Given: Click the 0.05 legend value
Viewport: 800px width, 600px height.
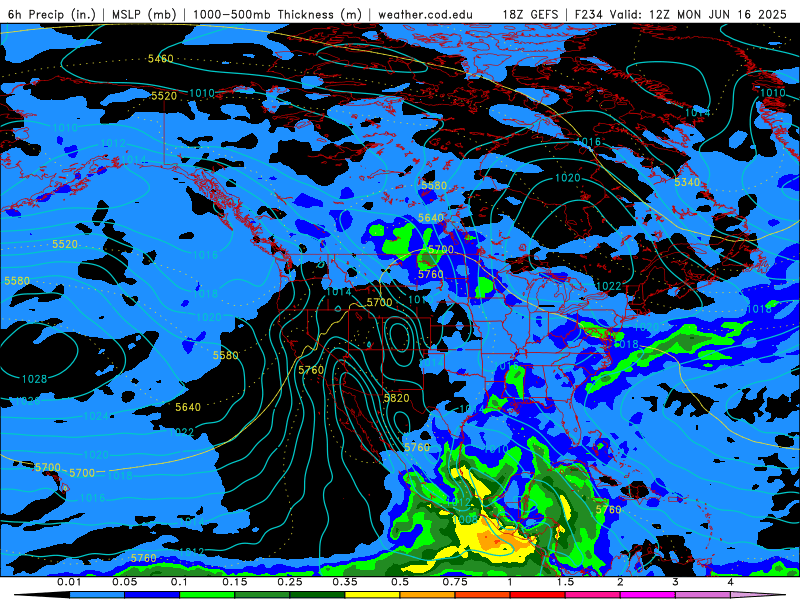Looking at the screenshot, I should click(x=124, y=582).
